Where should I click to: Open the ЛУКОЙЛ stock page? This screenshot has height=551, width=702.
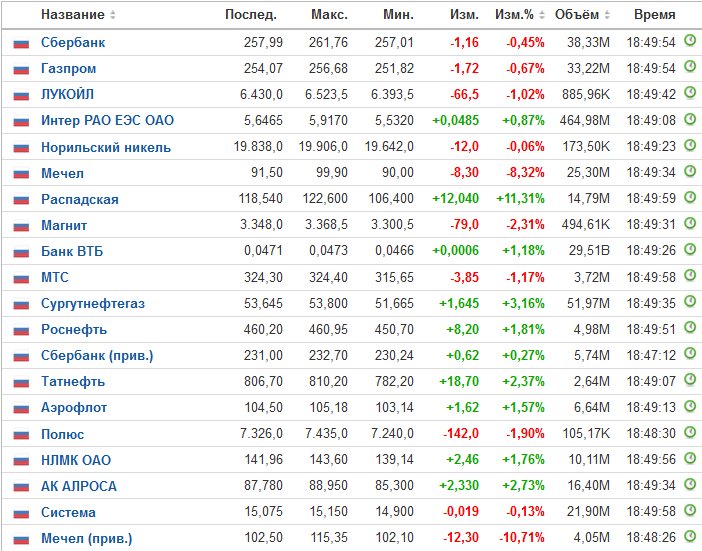[x=68, y=94]
